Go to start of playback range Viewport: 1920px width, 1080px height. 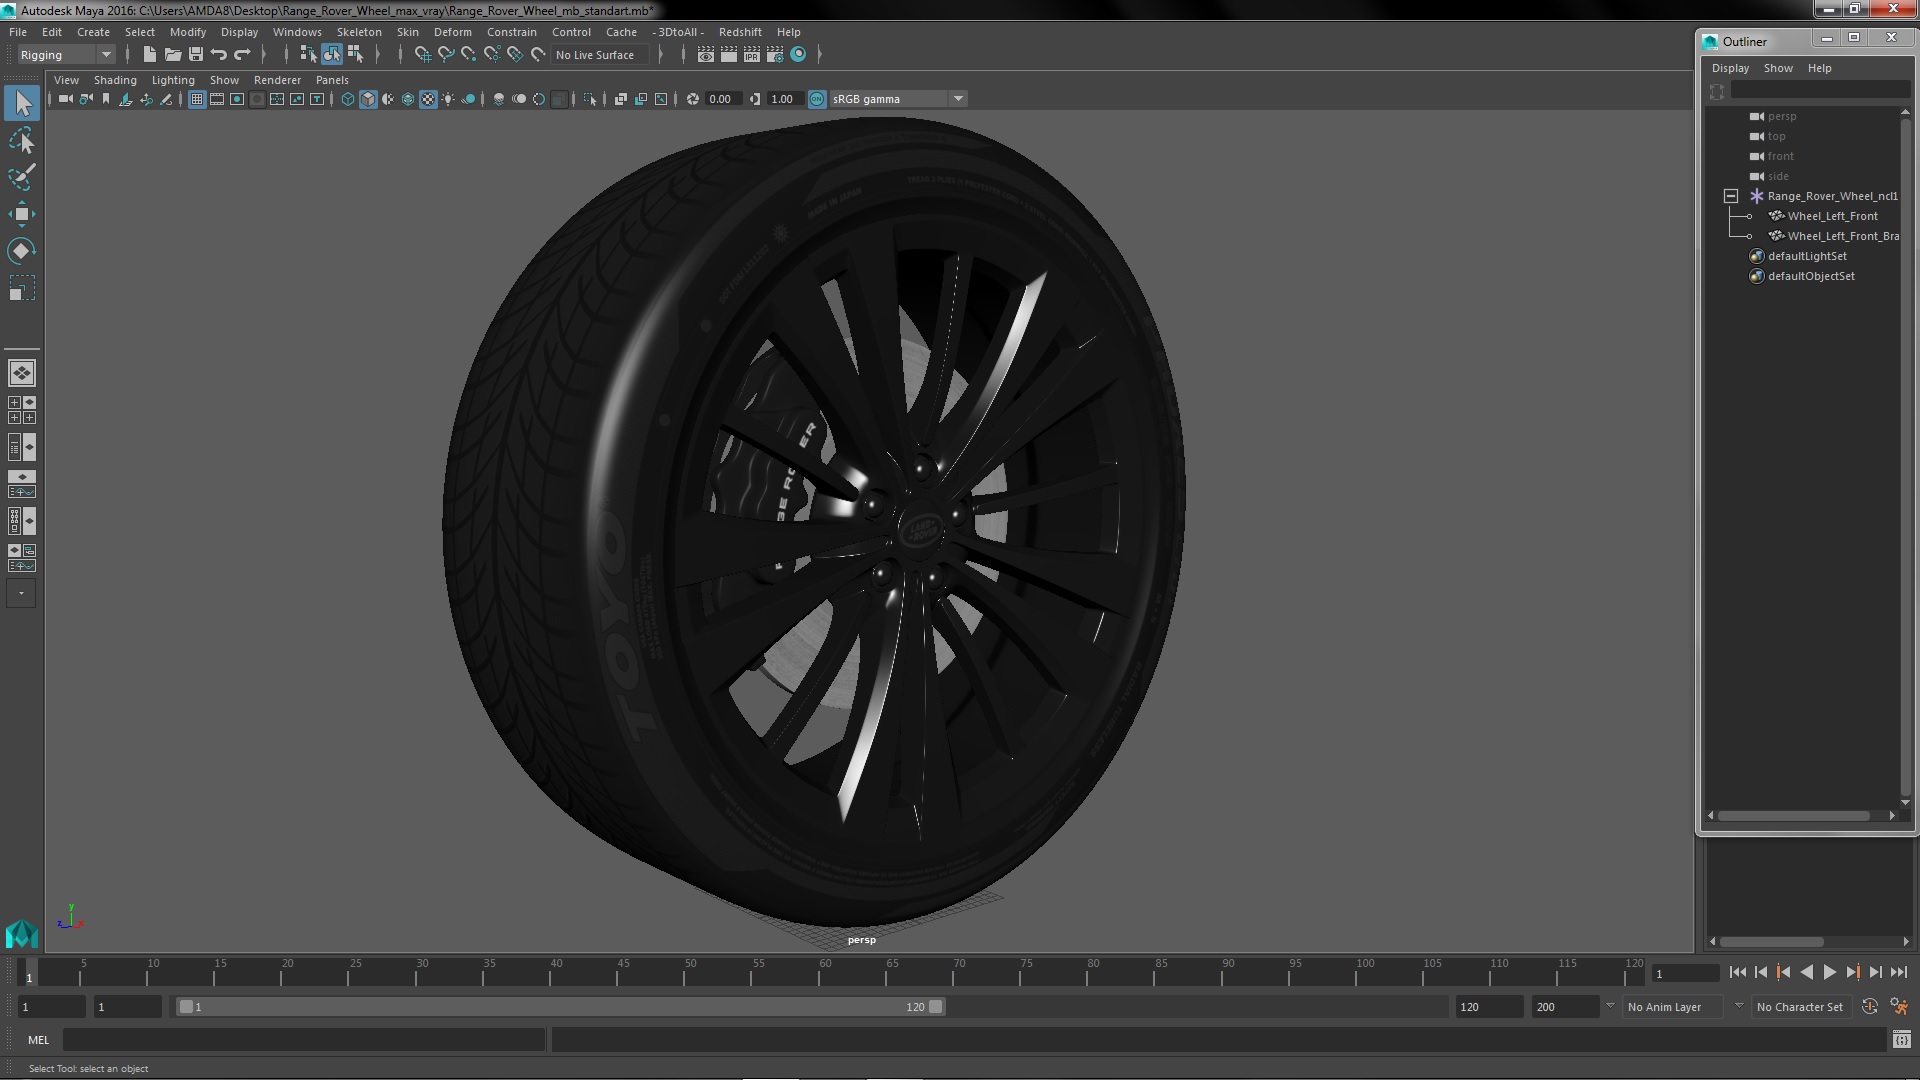pos(1738,972)
